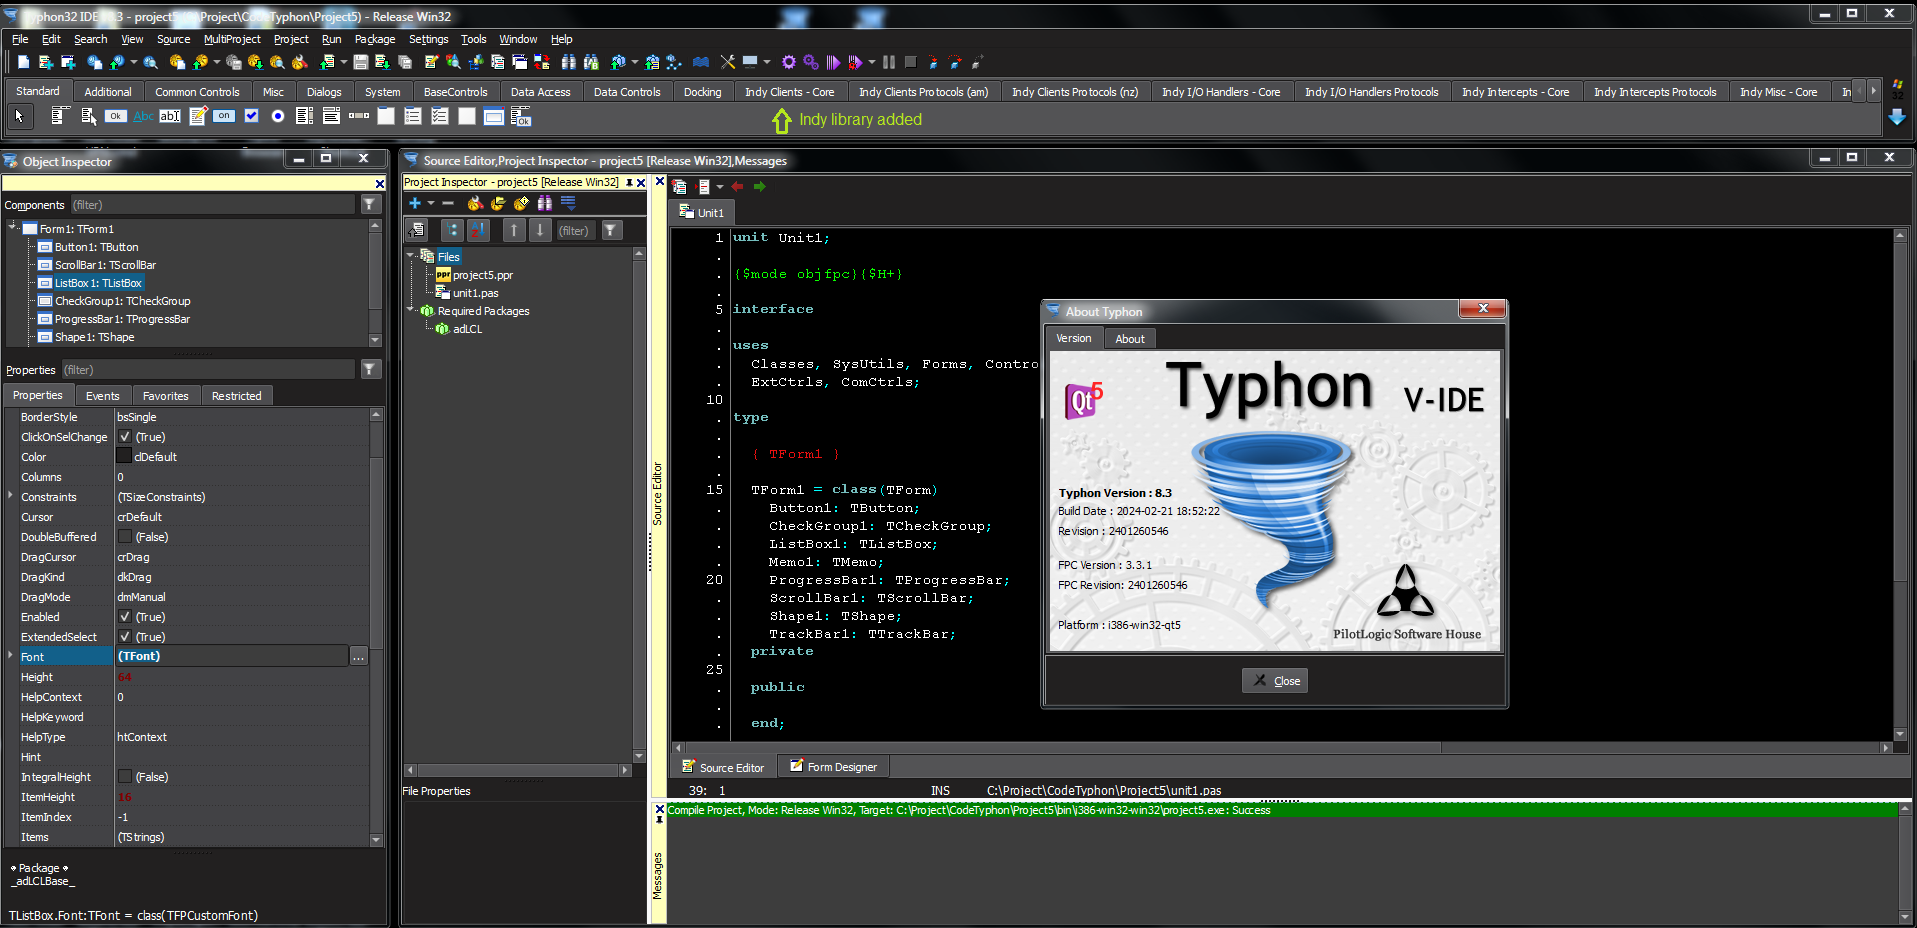Select unit1.pas in Project Inspector

pyautogui.click(x=475, y=293)
